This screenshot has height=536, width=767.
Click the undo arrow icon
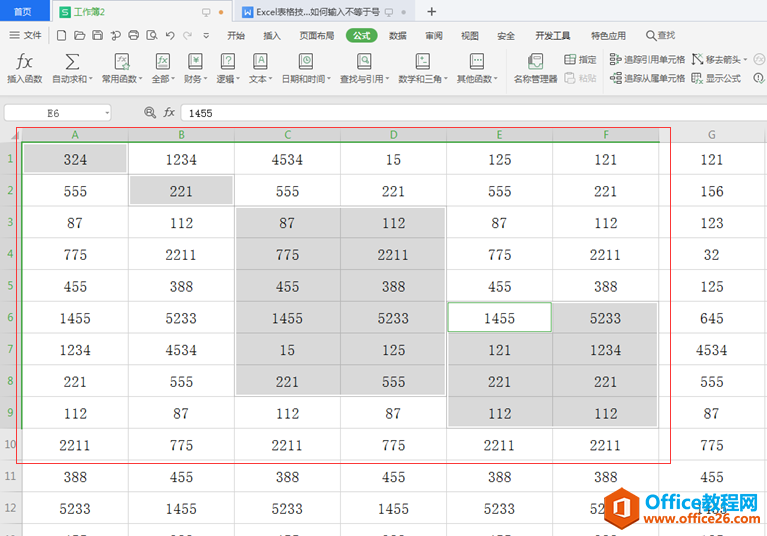click(170, 35)
